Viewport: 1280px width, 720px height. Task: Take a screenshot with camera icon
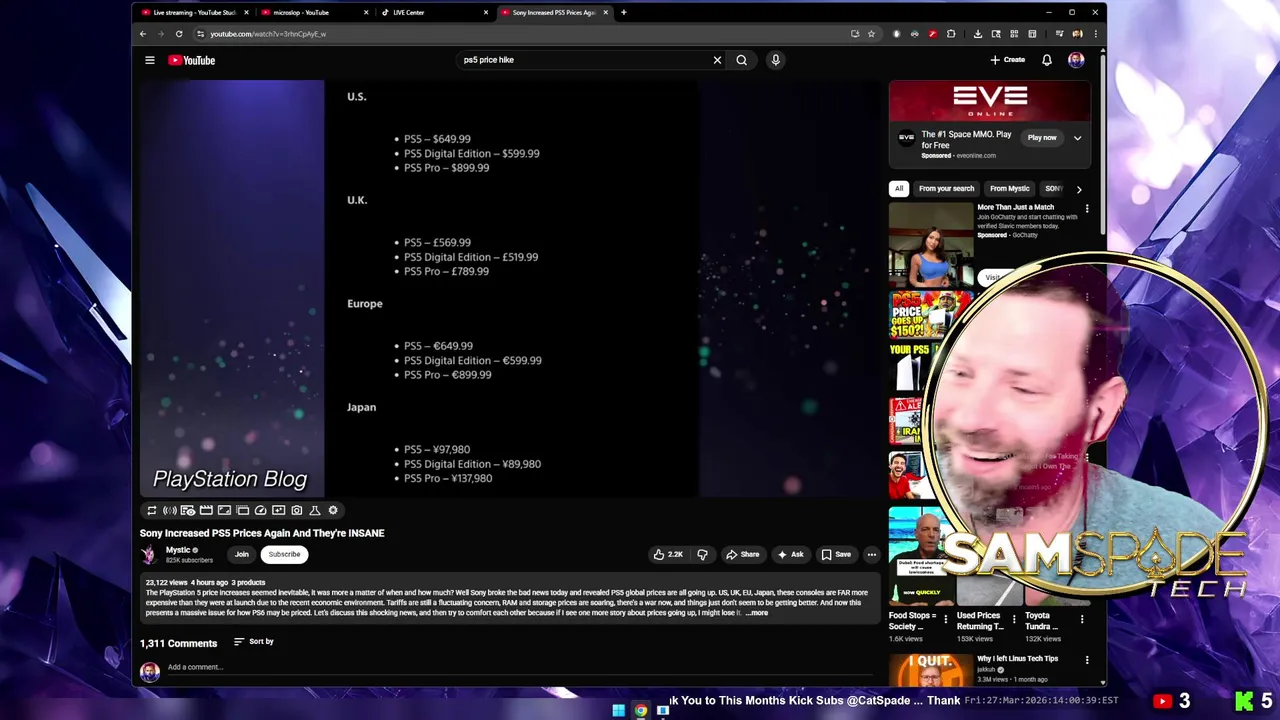297,510
